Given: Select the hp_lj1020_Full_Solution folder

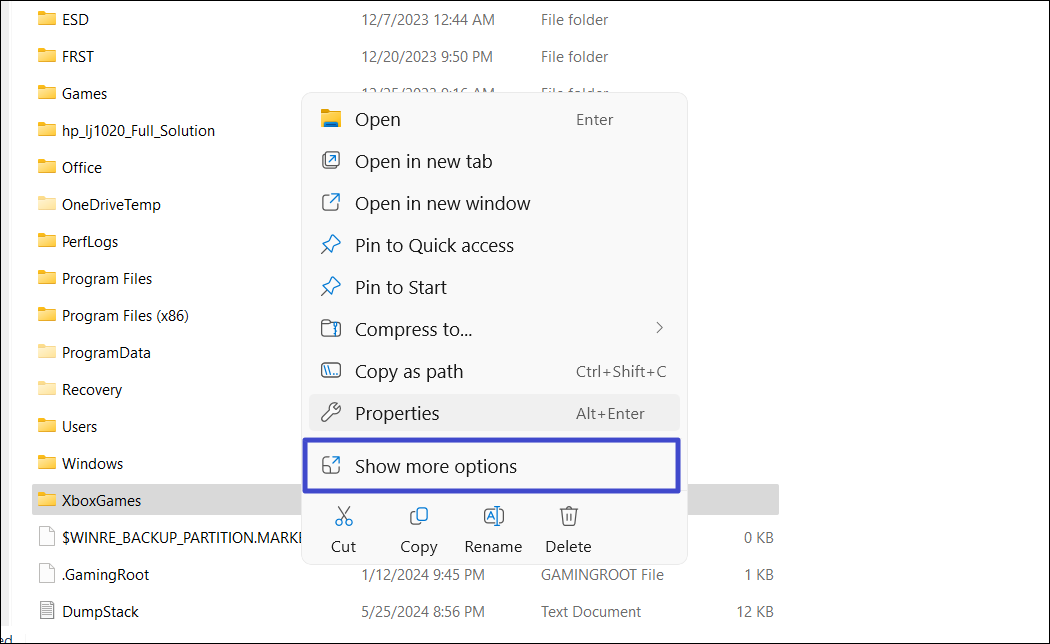Looking at the screenshot, I should pos(138,130).
